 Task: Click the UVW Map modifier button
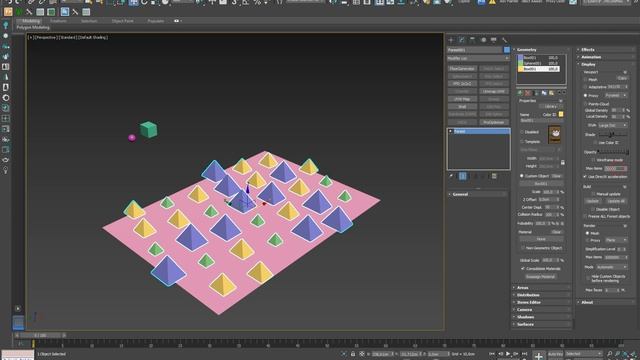(x=462, y=99)
